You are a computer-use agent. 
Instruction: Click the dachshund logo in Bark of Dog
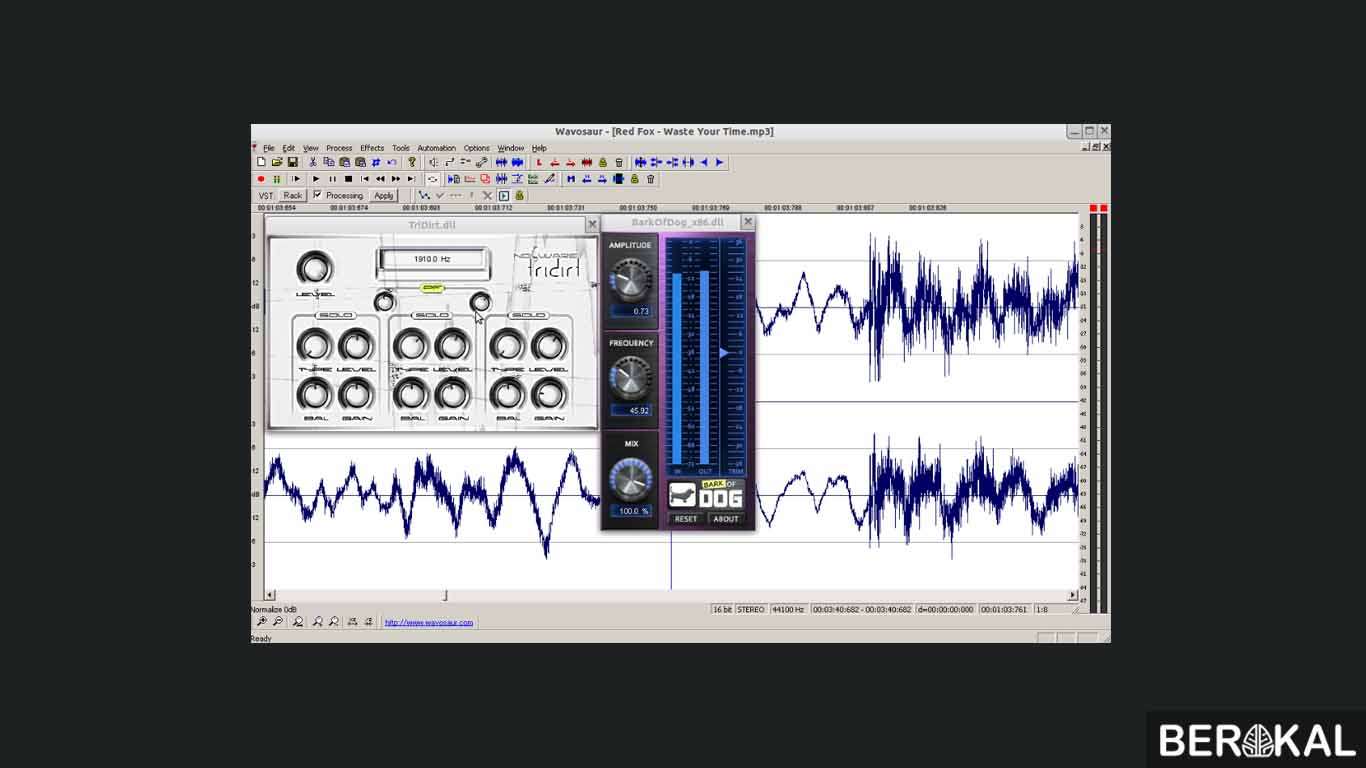click(x=683, y=495)
